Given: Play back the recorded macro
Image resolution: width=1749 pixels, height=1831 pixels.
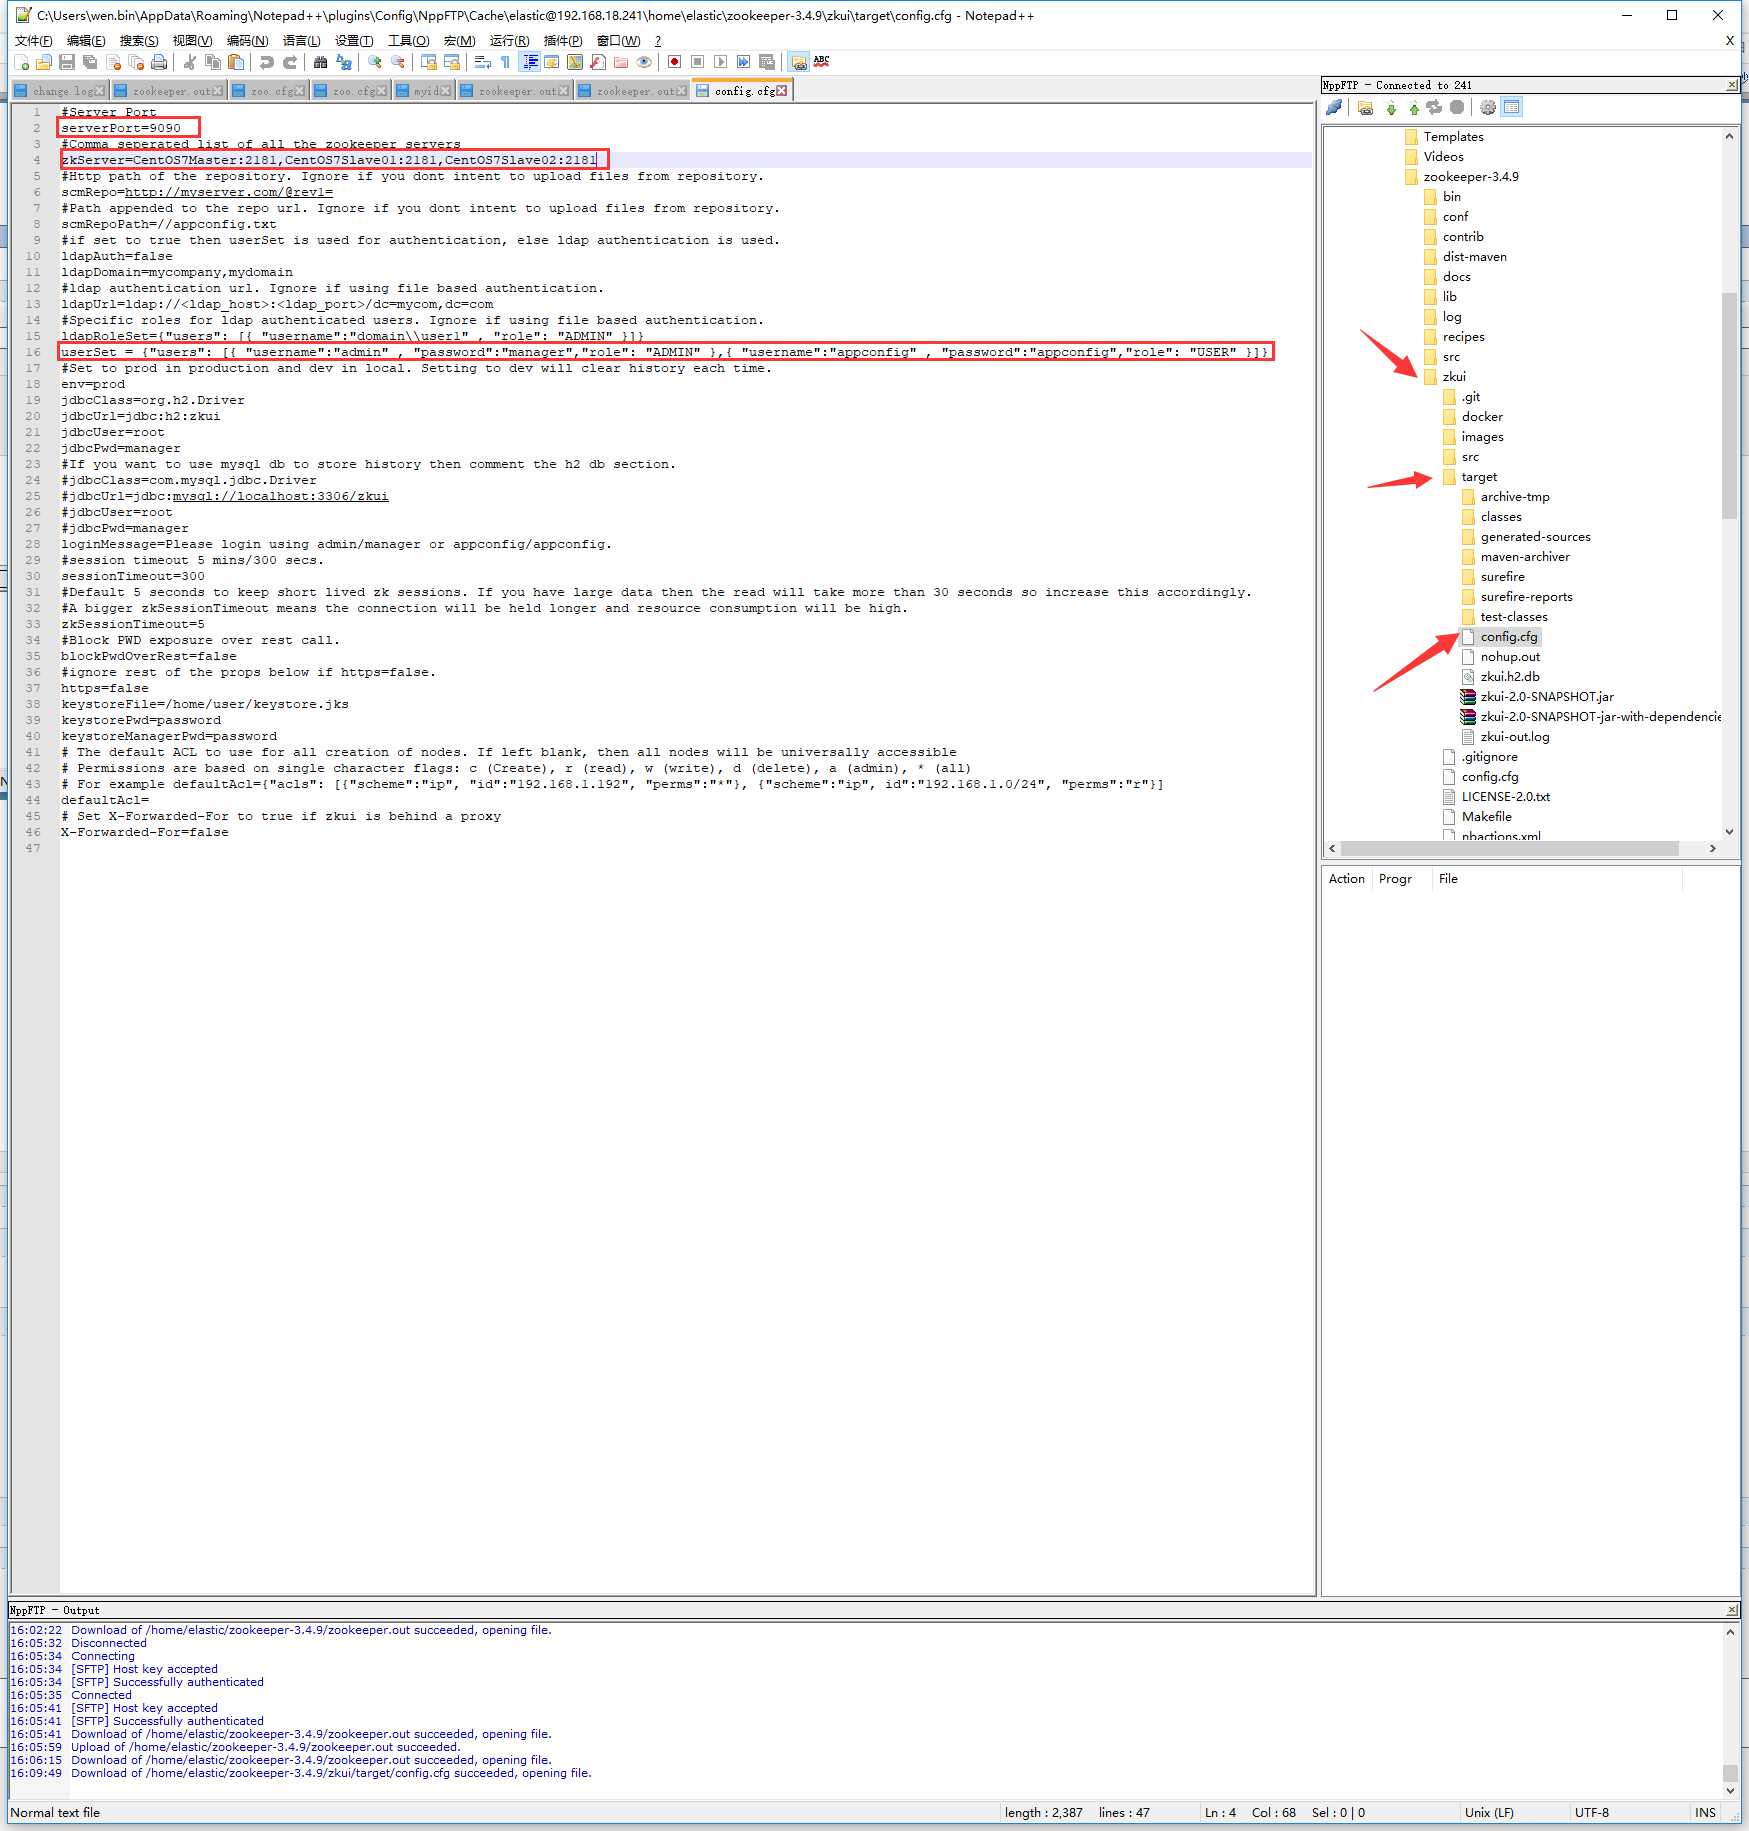Looking at the screenshot, I should (x=721, y=62).
